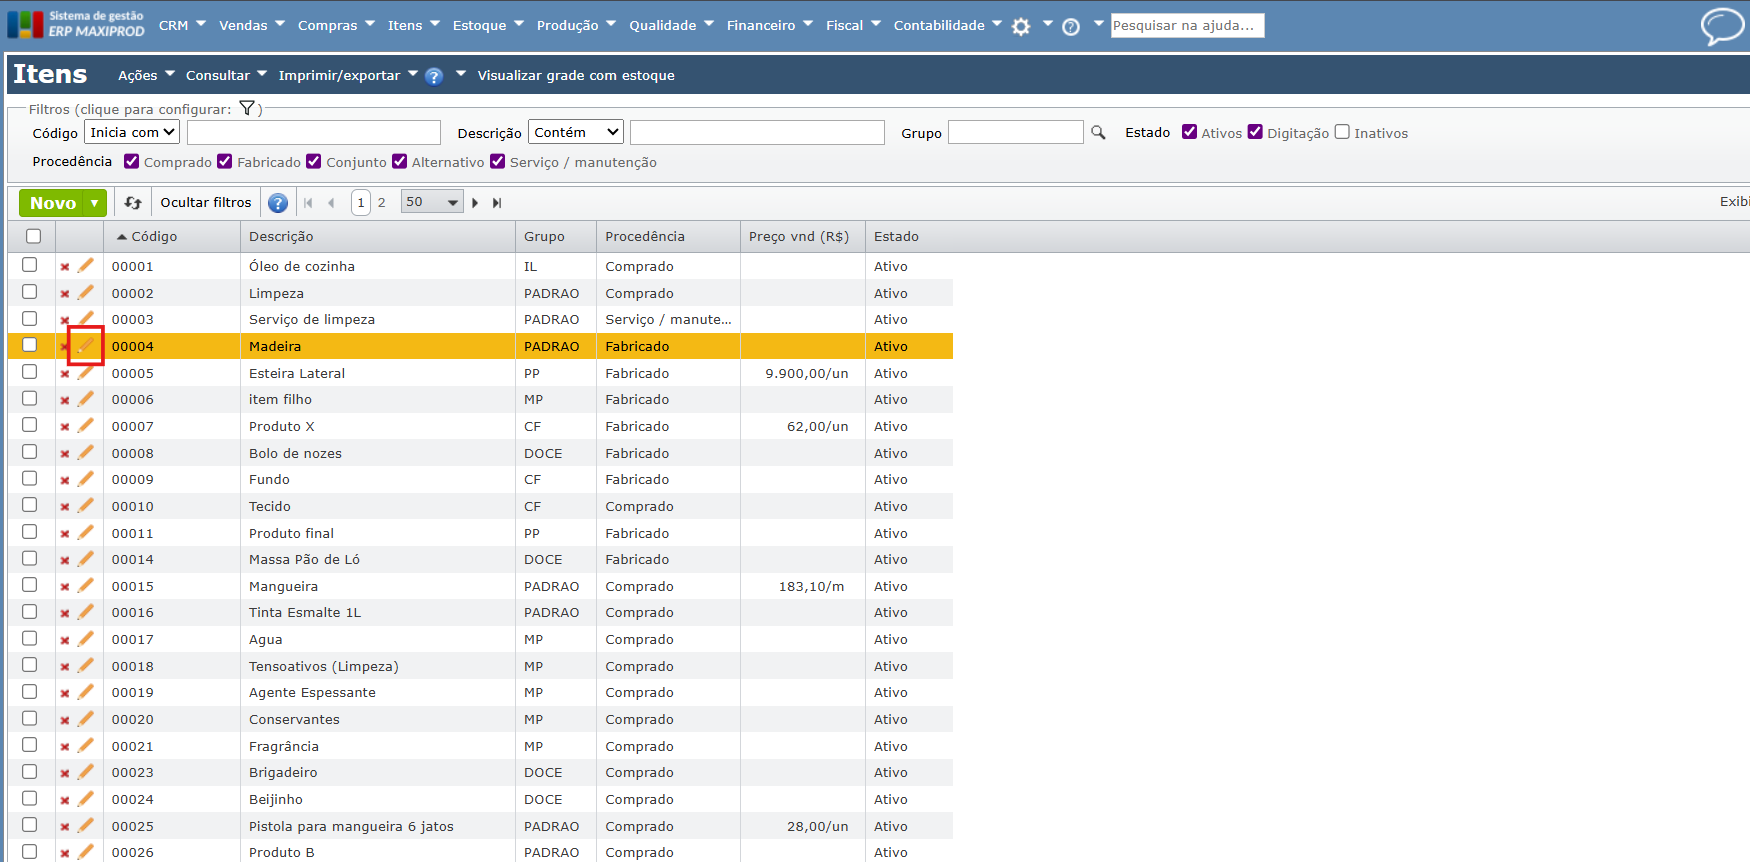Open the filter funnel configuration icon

pos(247,109)
